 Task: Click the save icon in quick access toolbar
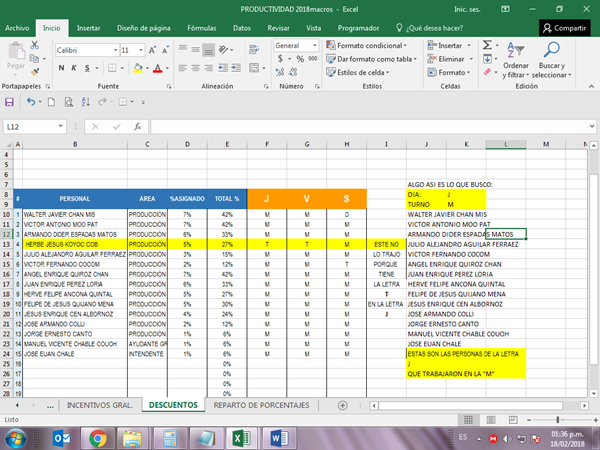(10, 102)
